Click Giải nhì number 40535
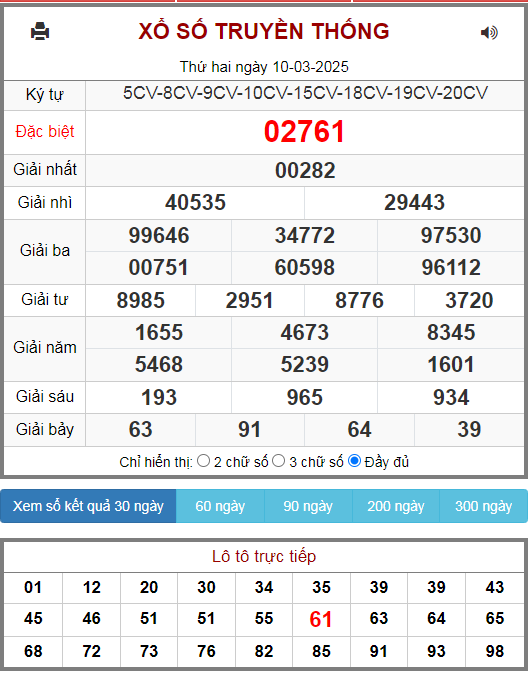 [x=195, y=202]
